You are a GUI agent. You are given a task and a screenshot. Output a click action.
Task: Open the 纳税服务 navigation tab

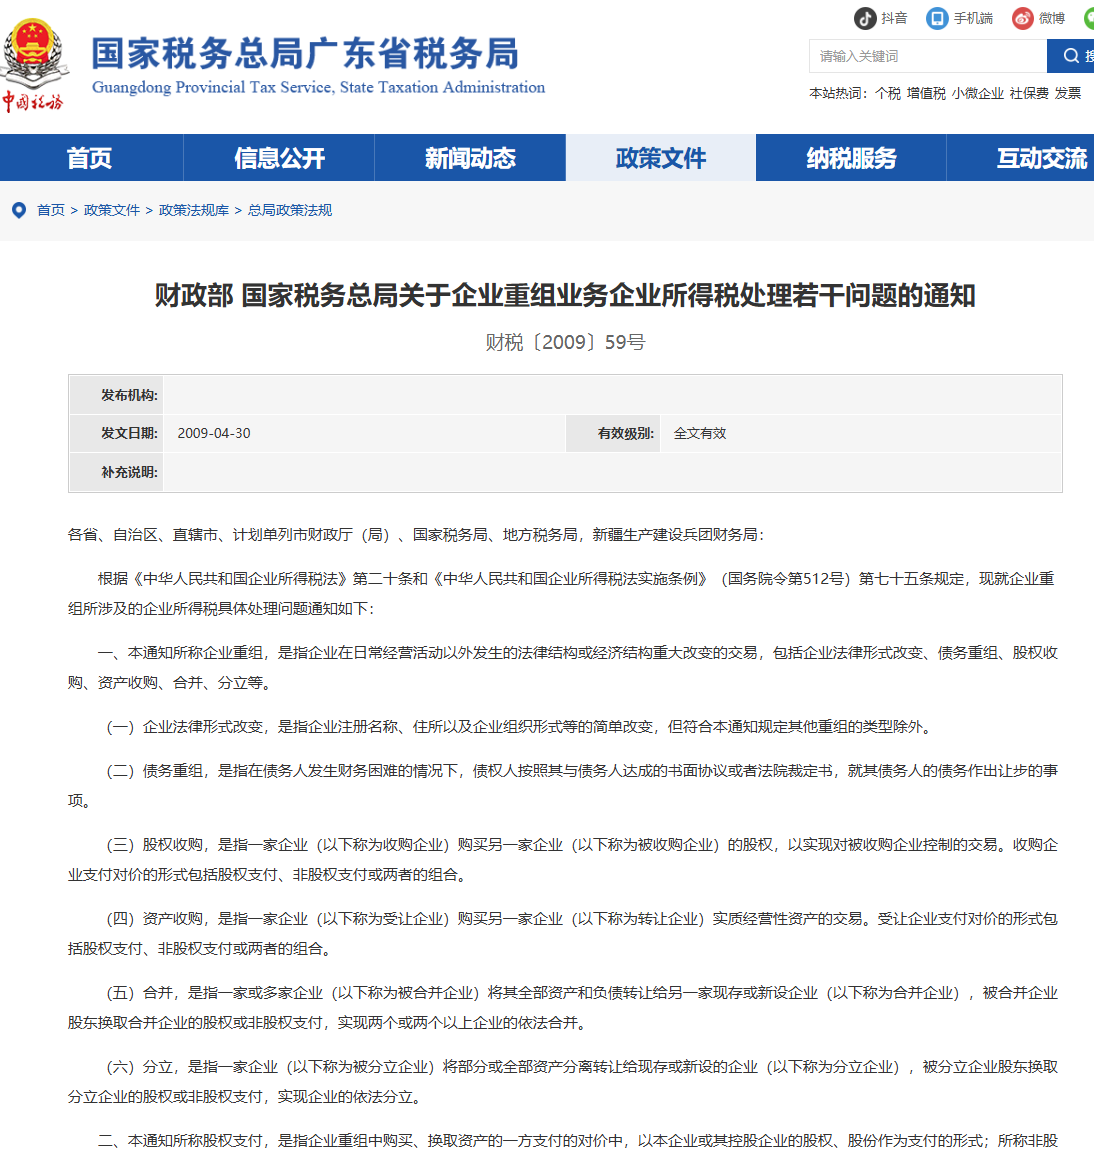tap(851, 158)
